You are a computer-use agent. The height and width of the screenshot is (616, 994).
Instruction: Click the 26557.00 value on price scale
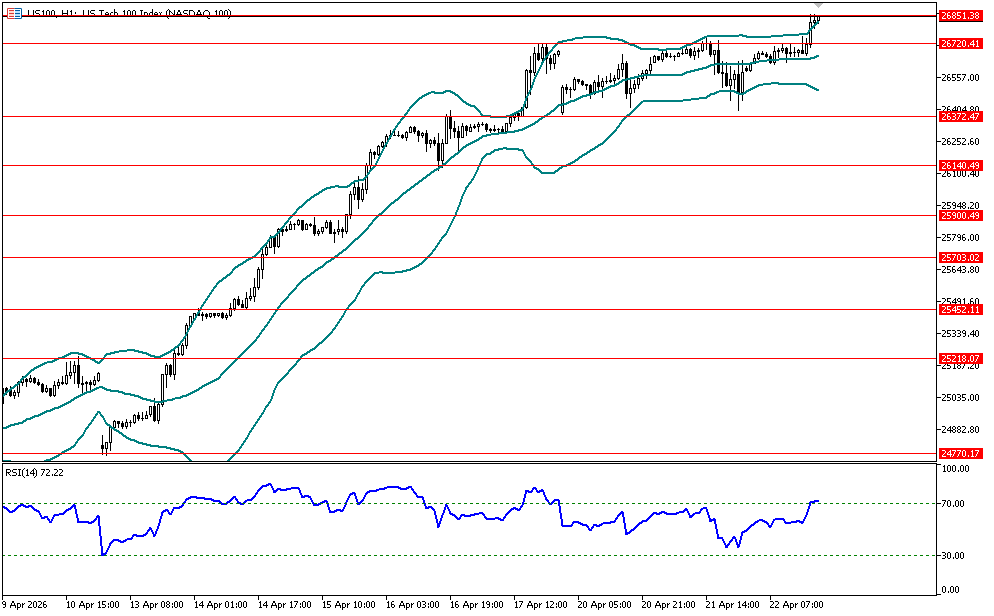pyautogui.click(x=959, y=78)
